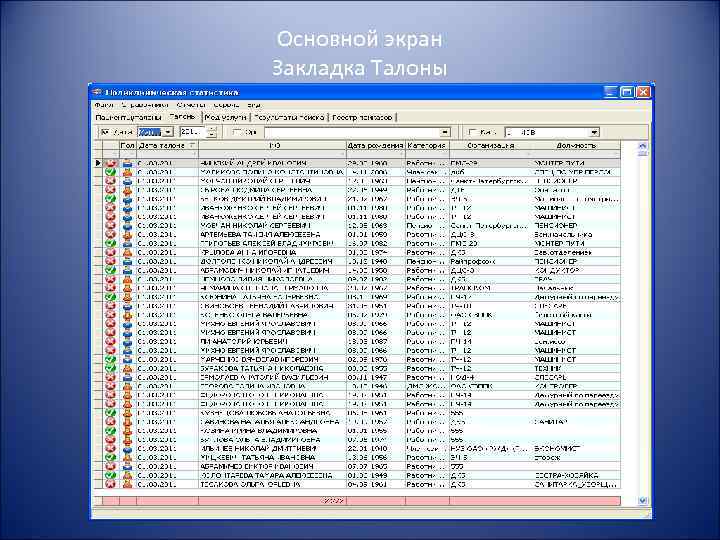
Task: Click the Пол column header
Action: (x=127, y=146)
